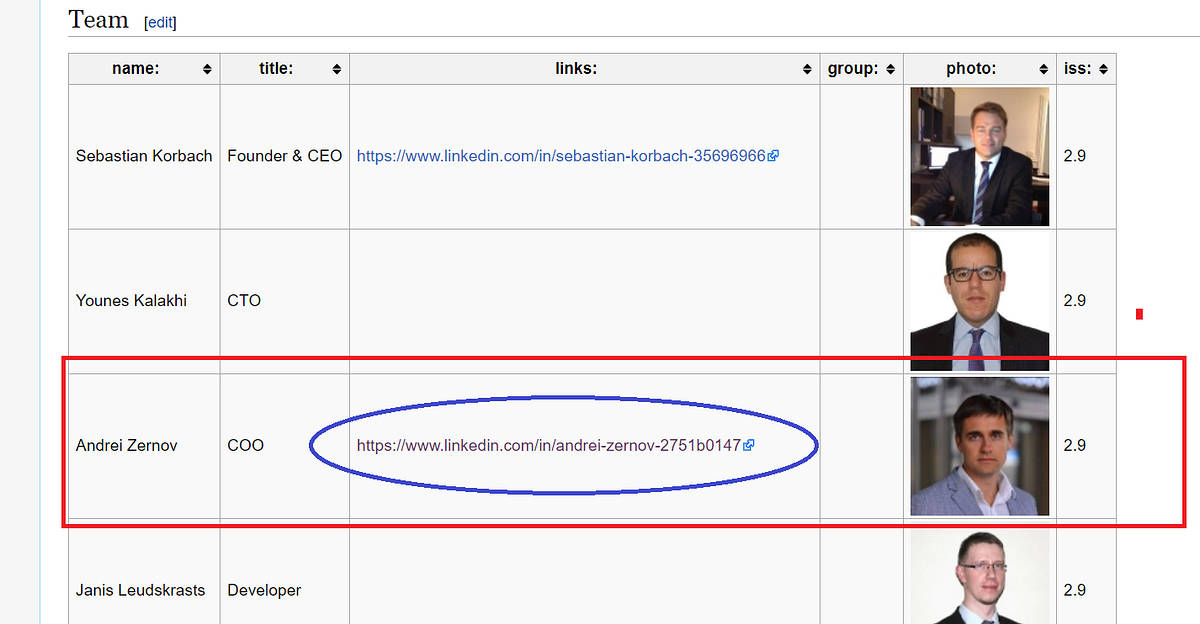
Task: Click the 'title:' column header text
Action: tap(277, 69)
